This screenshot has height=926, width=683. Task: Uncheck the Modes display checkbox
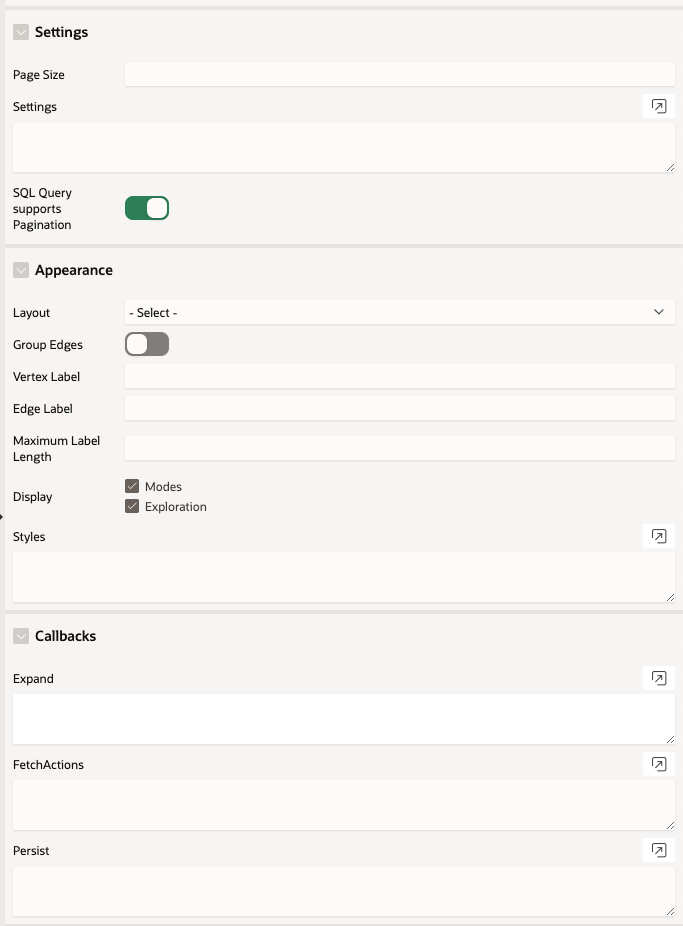tap(132, 486)
